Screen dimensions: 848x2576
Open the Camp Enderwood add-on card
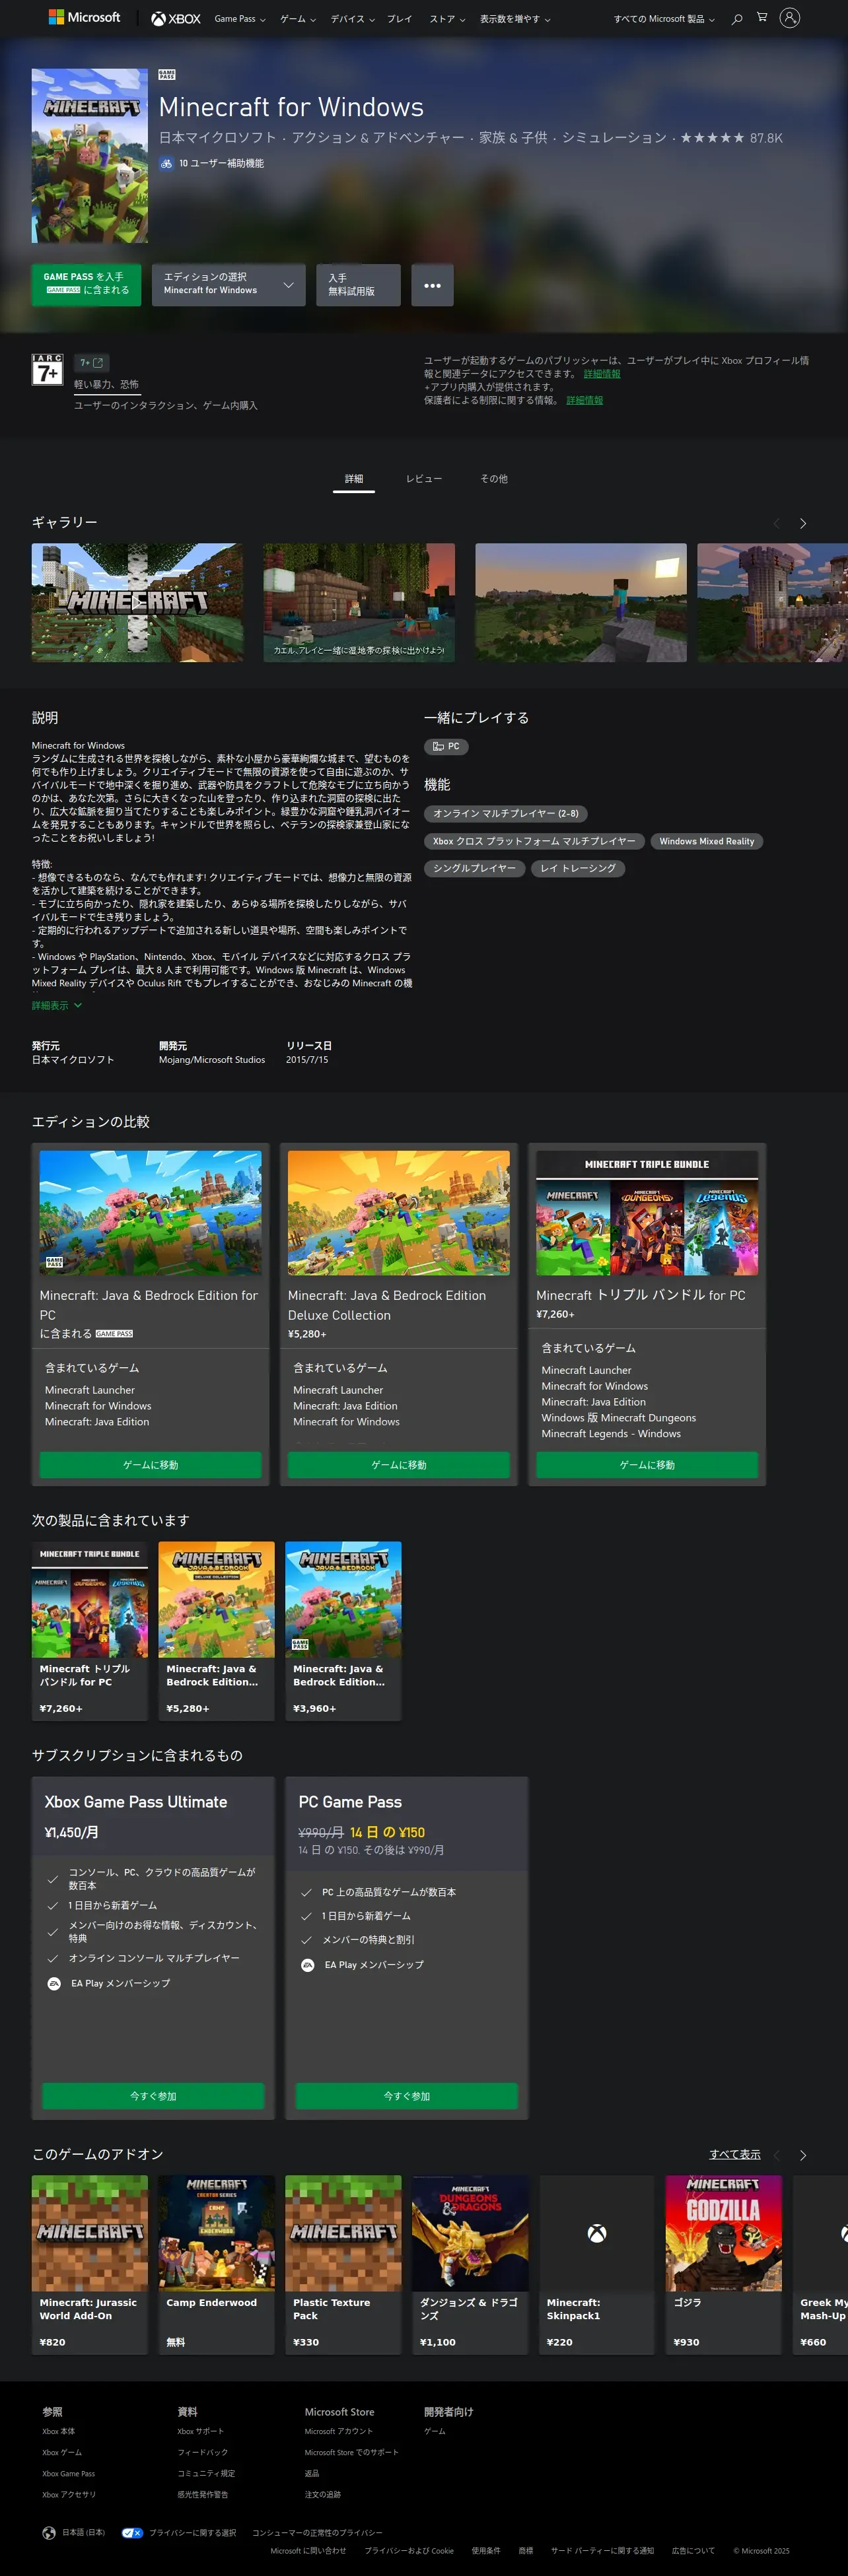pos(217,2264)
